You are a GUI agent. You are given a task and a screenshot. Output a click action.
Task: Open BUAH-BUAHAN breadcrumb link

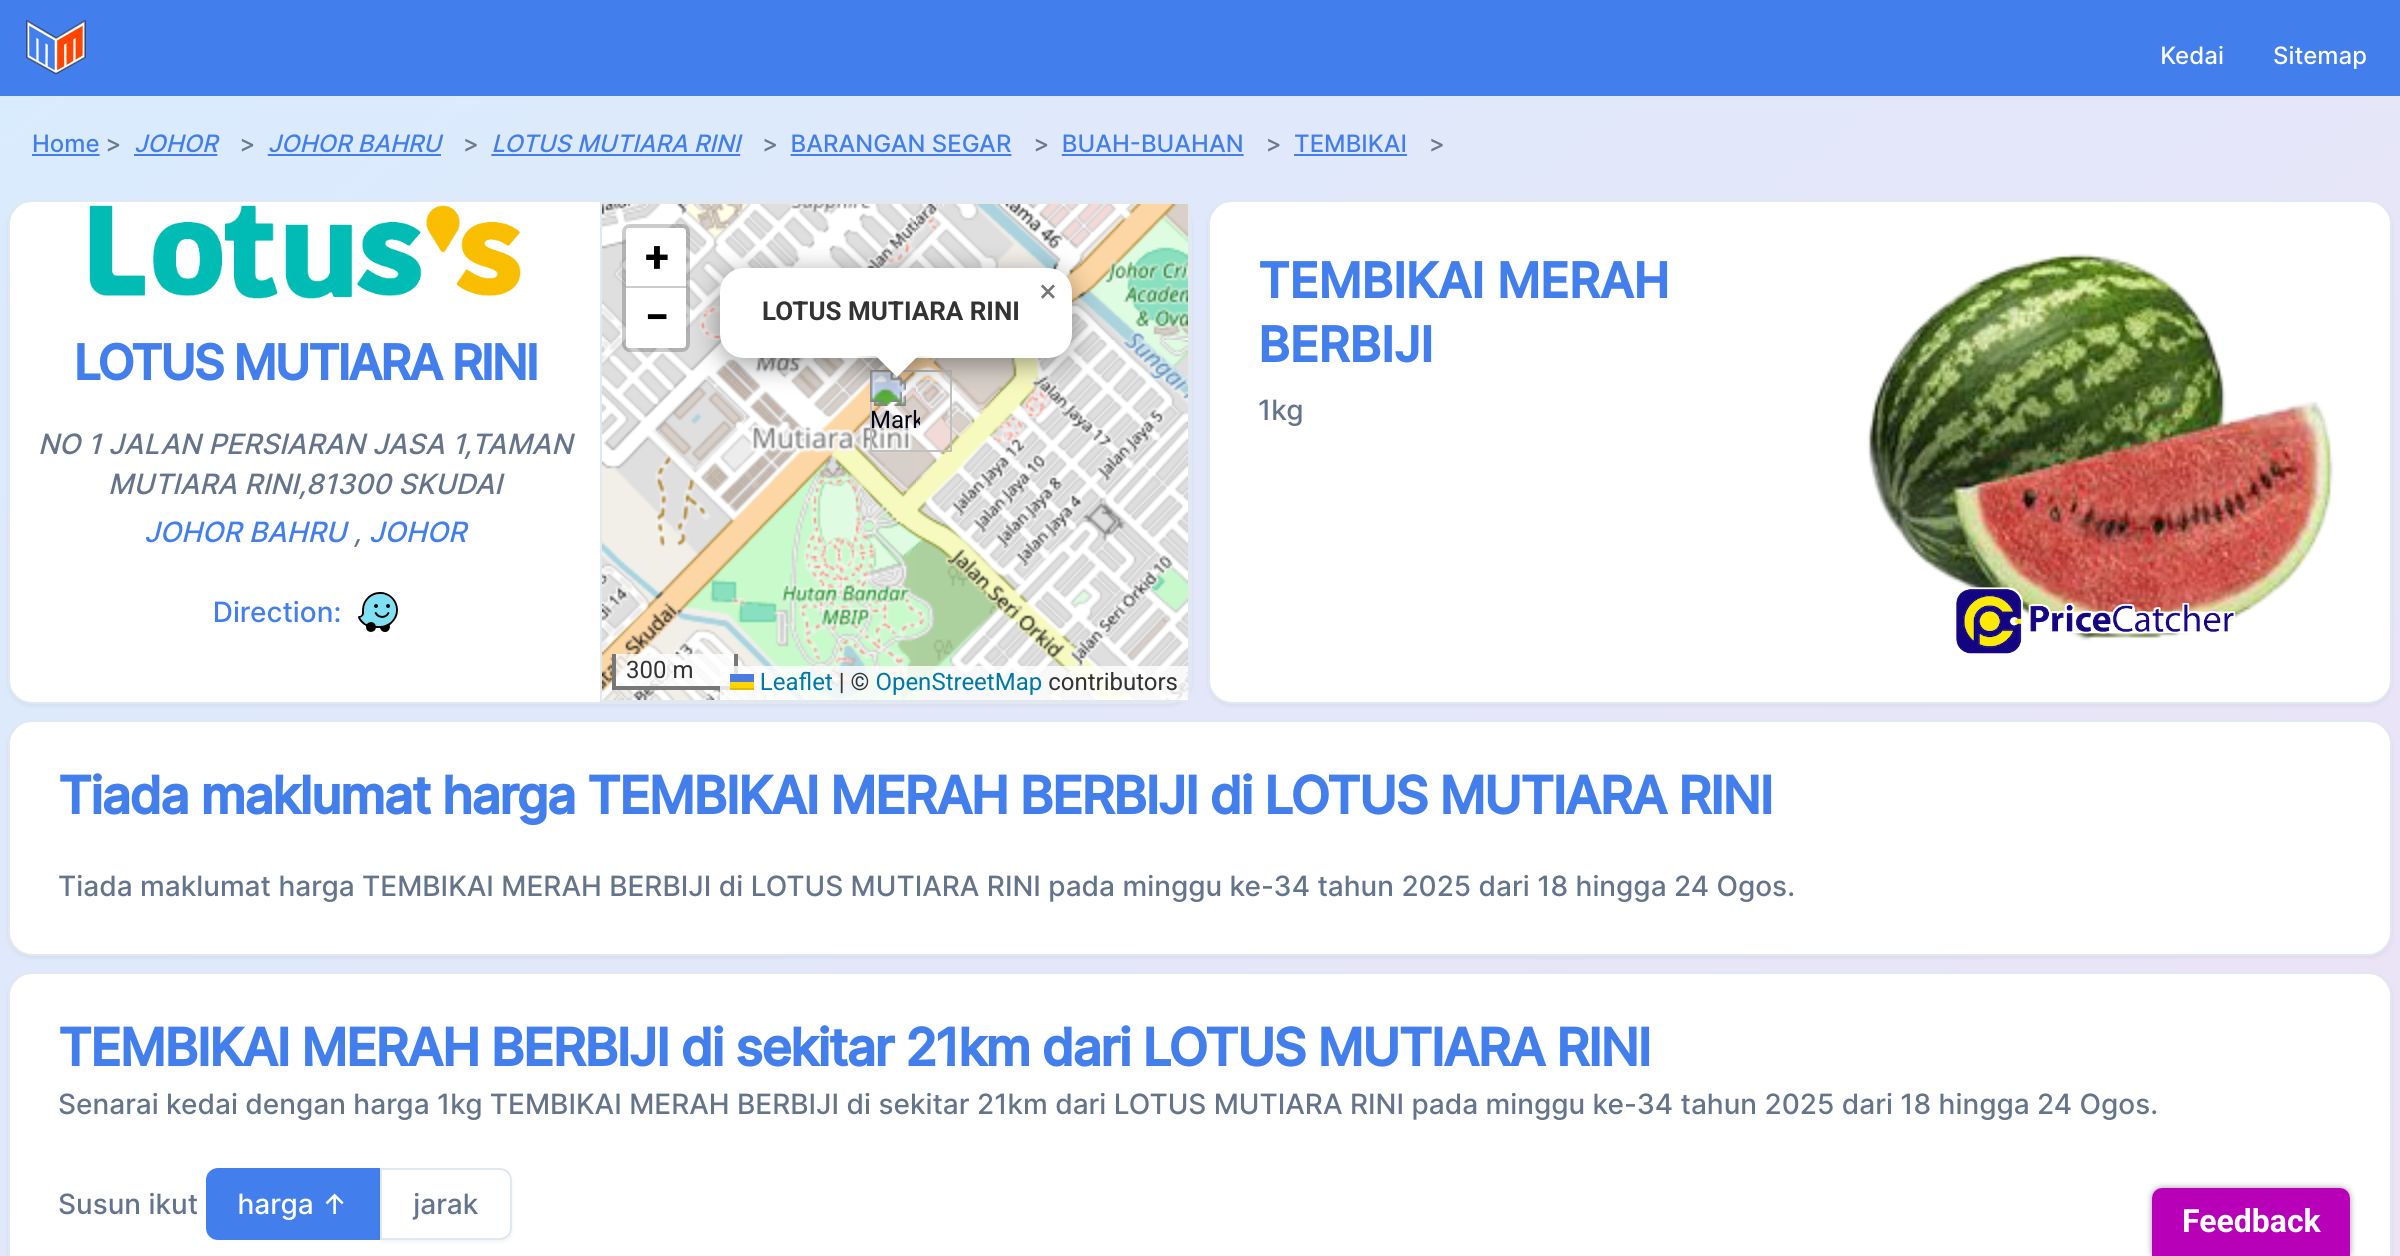tap(1152, 144)
